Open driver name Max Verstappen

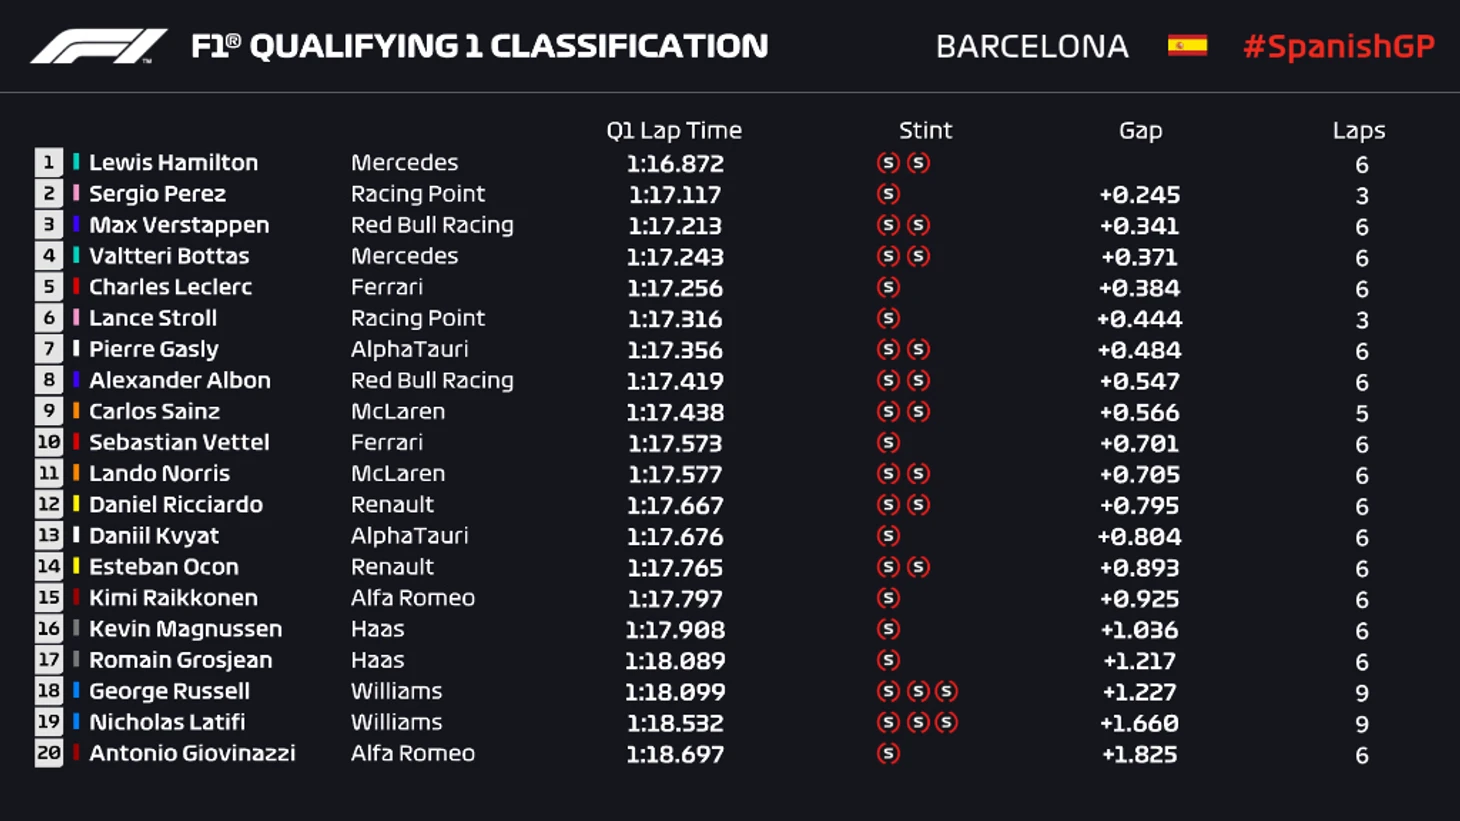(x=179, y=225)
